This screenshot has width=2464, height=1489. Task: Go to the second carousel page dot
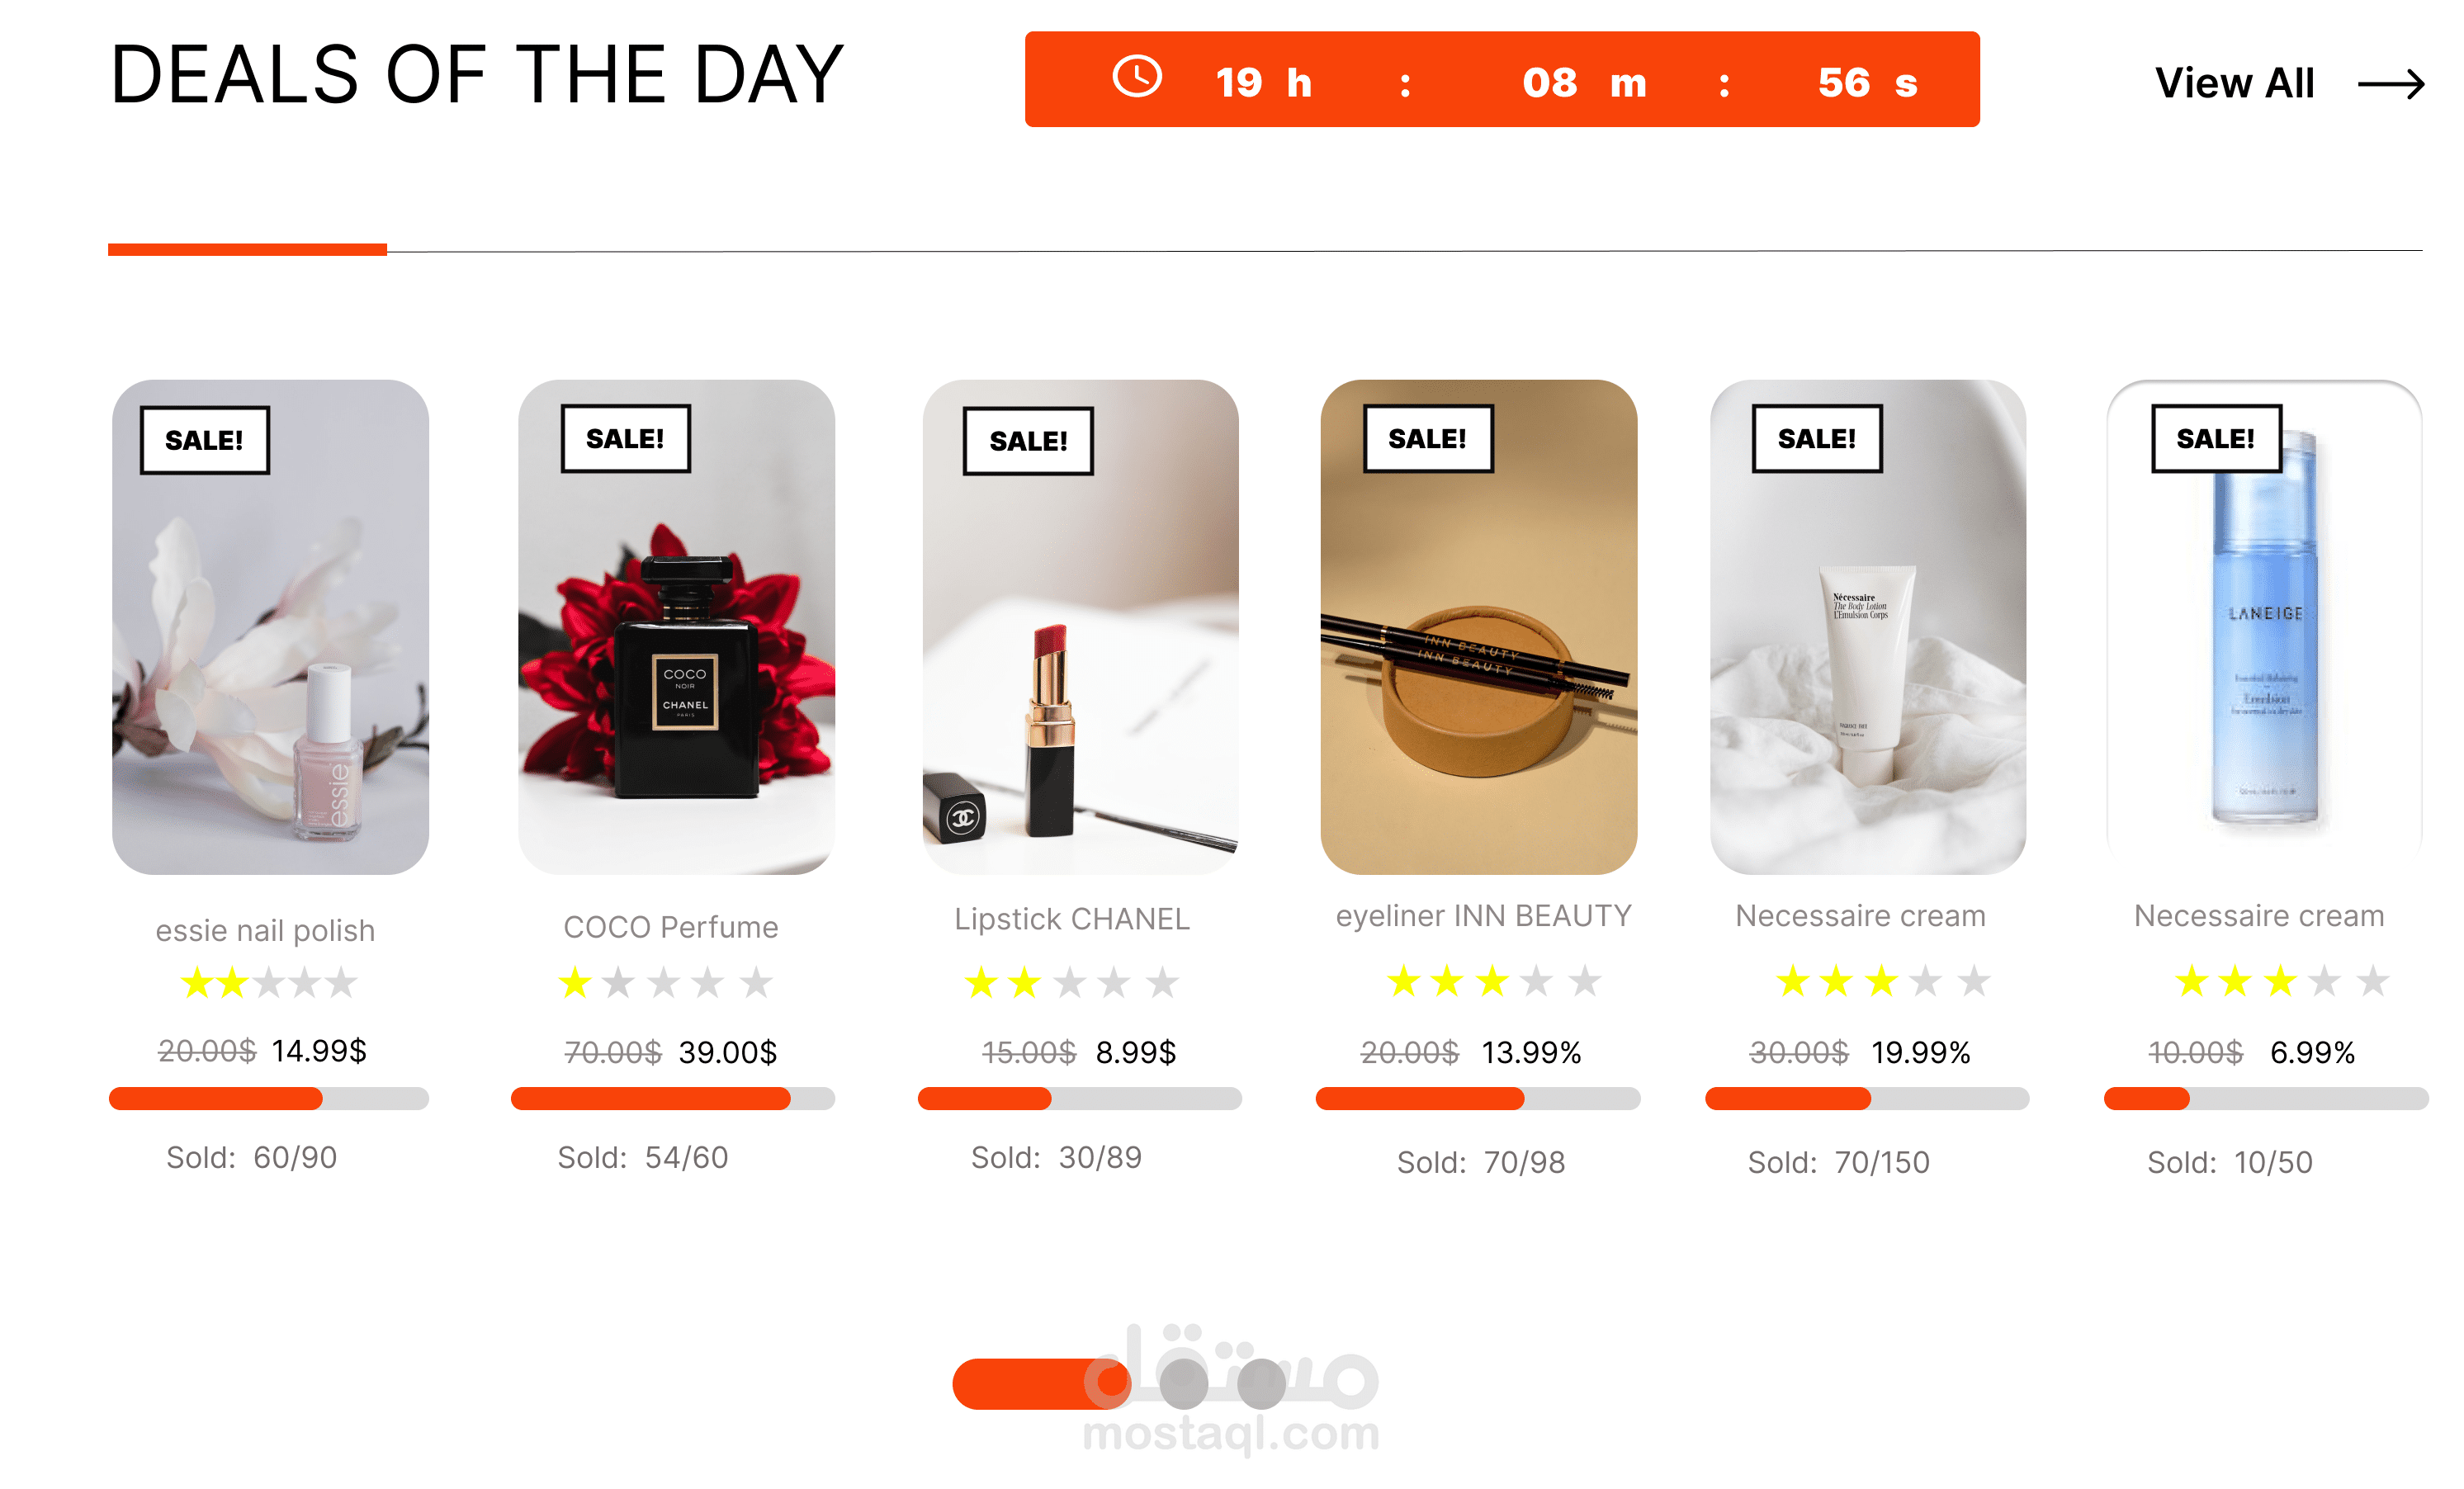click(x=1184, y=1384)
